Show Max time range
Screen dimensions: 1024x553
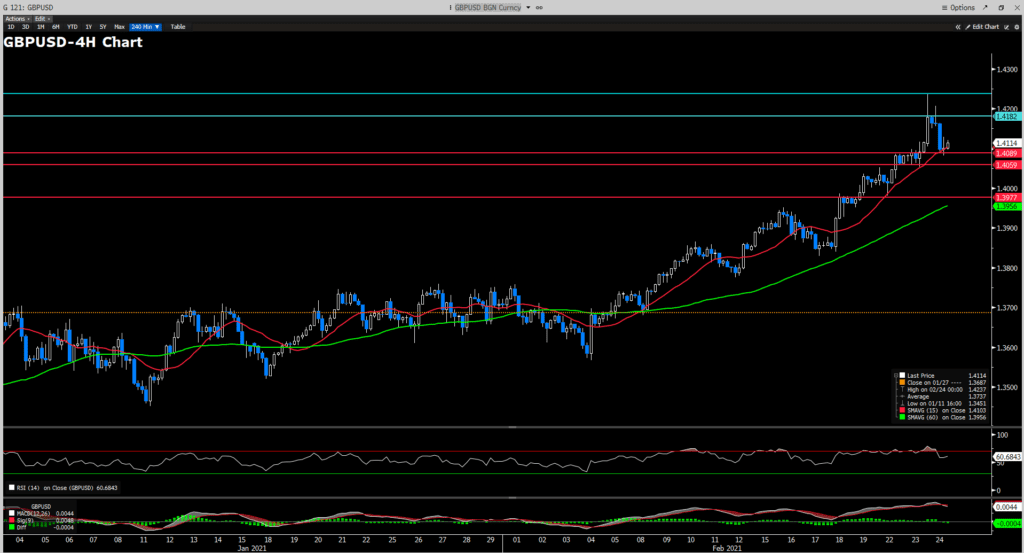pos(119,27)
